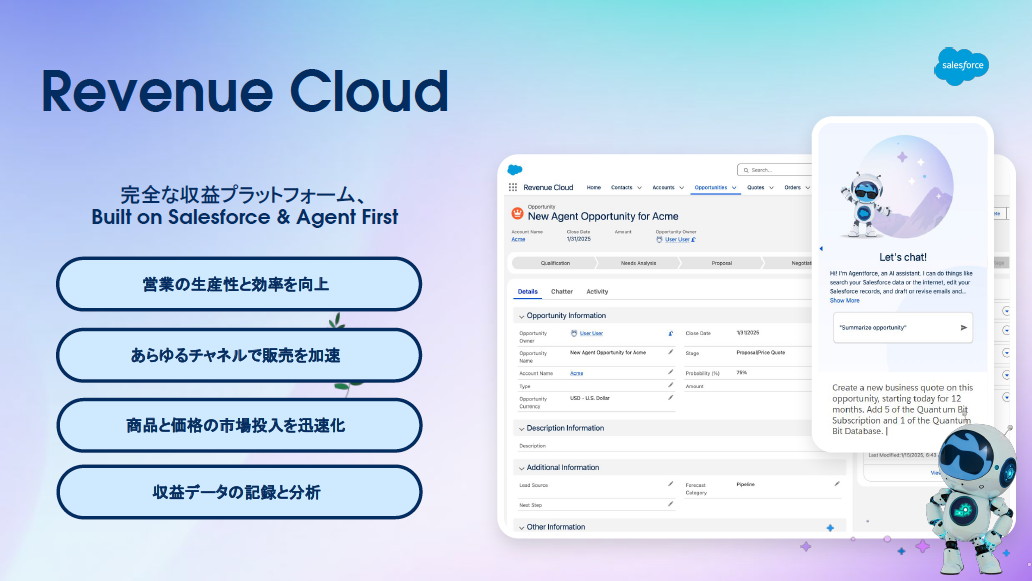The width and height of the screenshot is (1032, 581).
Task: Click the blue arrow on the chat panel's left edge
Action: click(821, 249)
